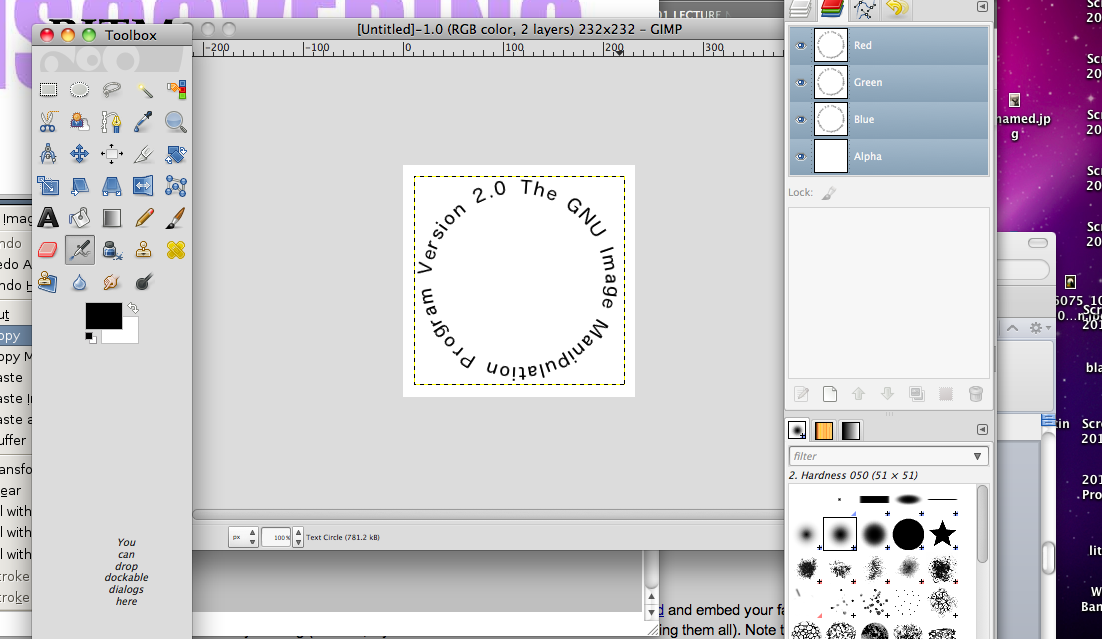1102x639 pixels.
Task: Select the Cage Transform tool
Action: coord(176,186)
